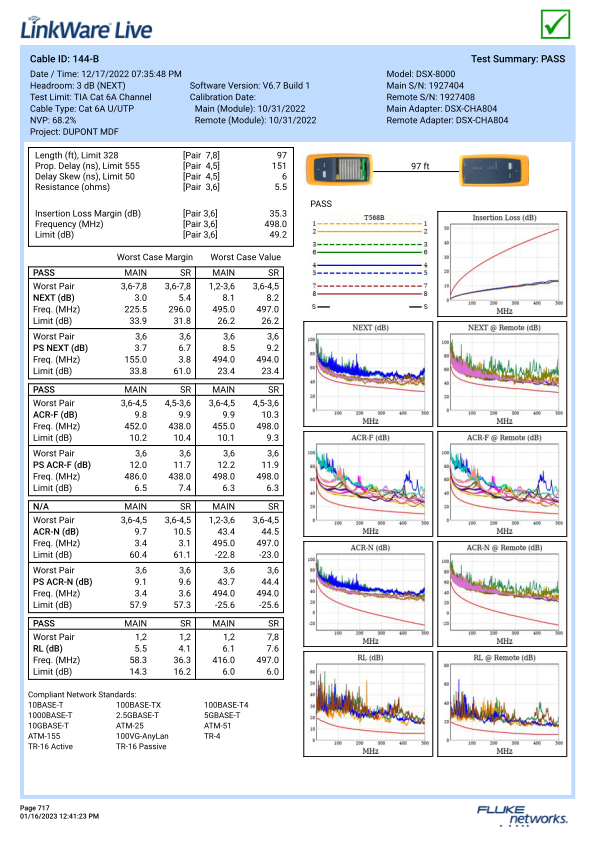This screenshot has width=595, height=841.
Task: Open the ACR-F @ Remote graph
Action: click(502, 484)
